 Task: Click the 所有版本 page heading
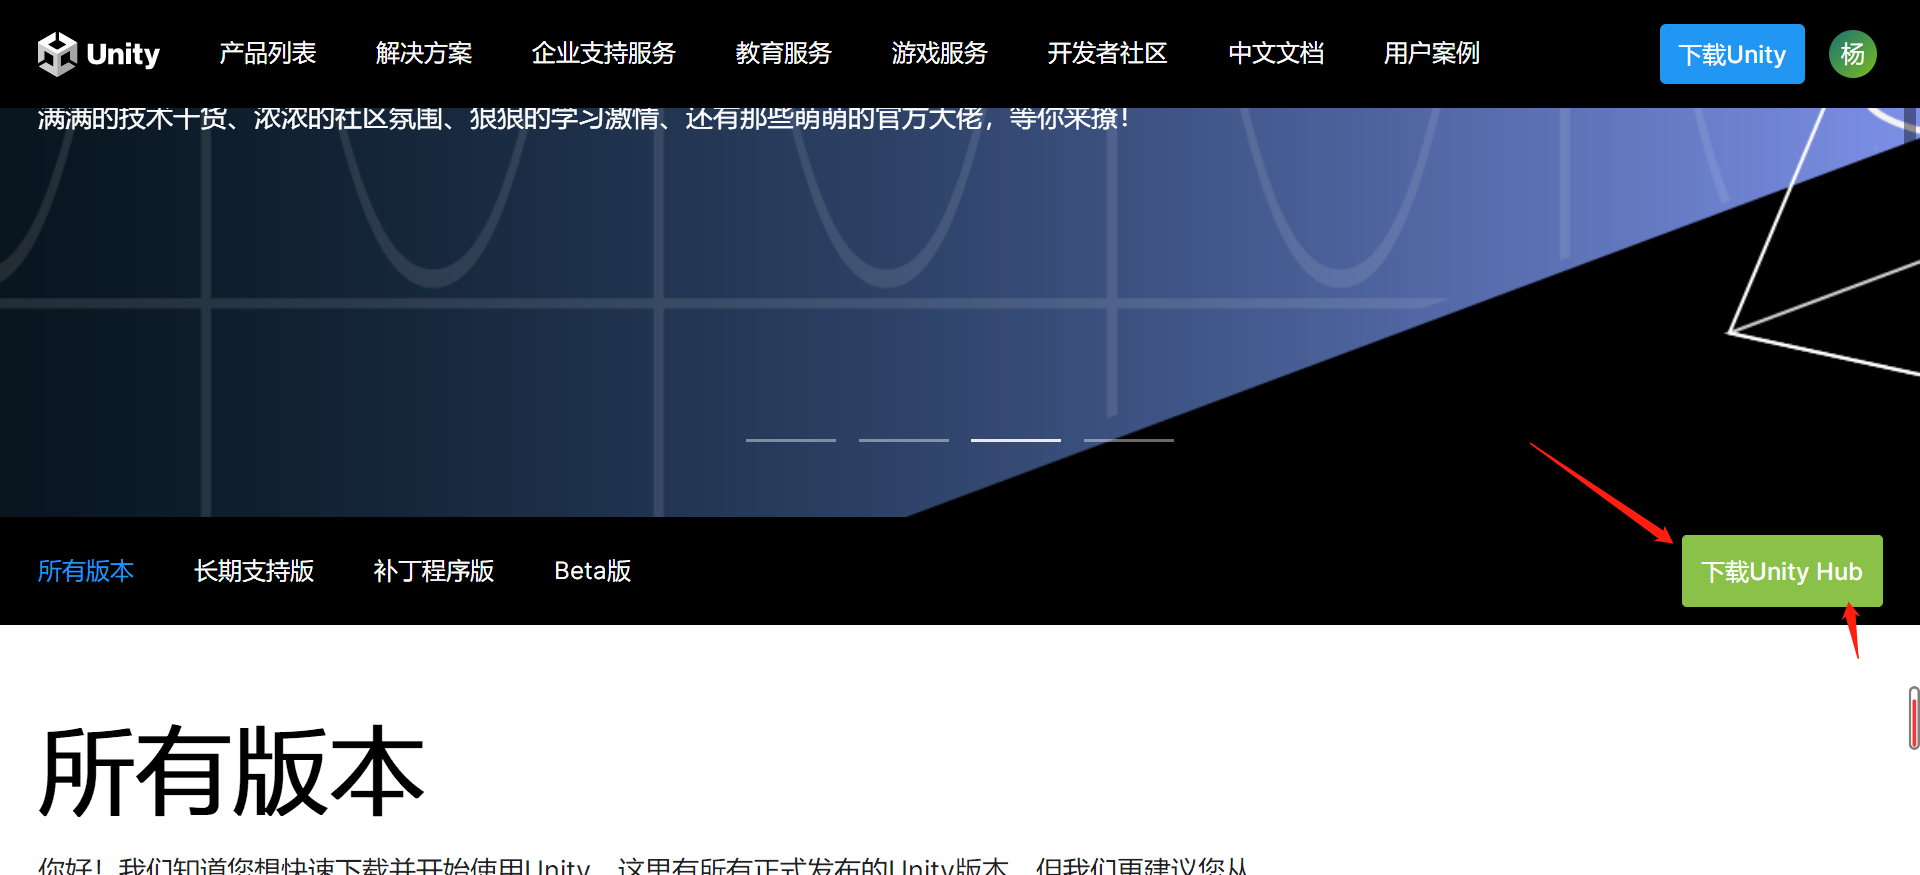(x=232, y=771)
